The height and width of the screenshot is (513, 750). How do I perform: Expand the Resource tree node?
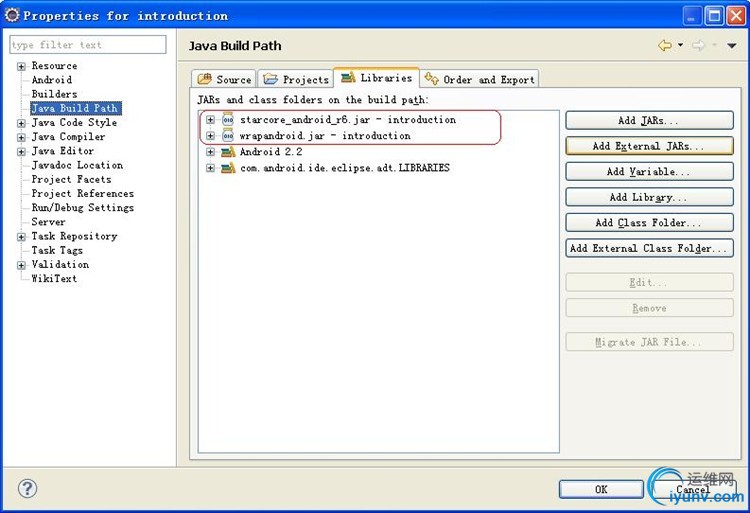[21, 66]
